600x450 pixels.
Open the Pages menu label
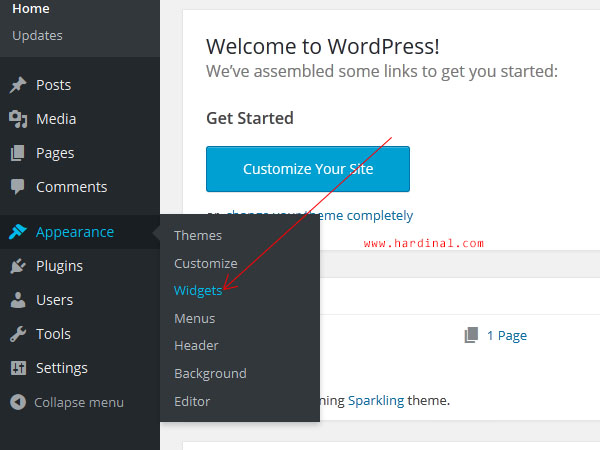click(55, 153)
